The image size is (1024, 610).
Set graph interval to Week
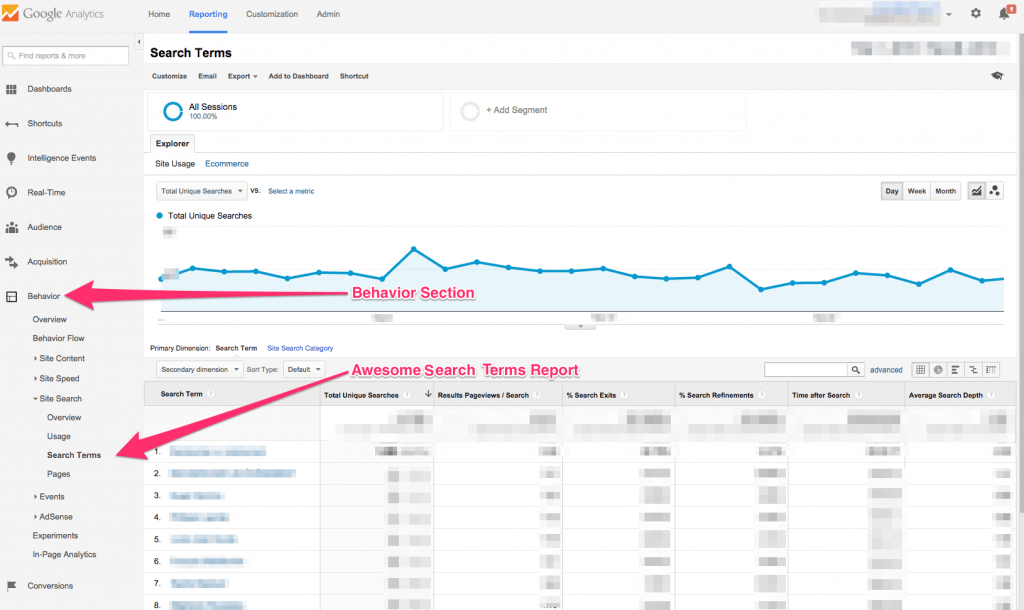pos(916,191)
